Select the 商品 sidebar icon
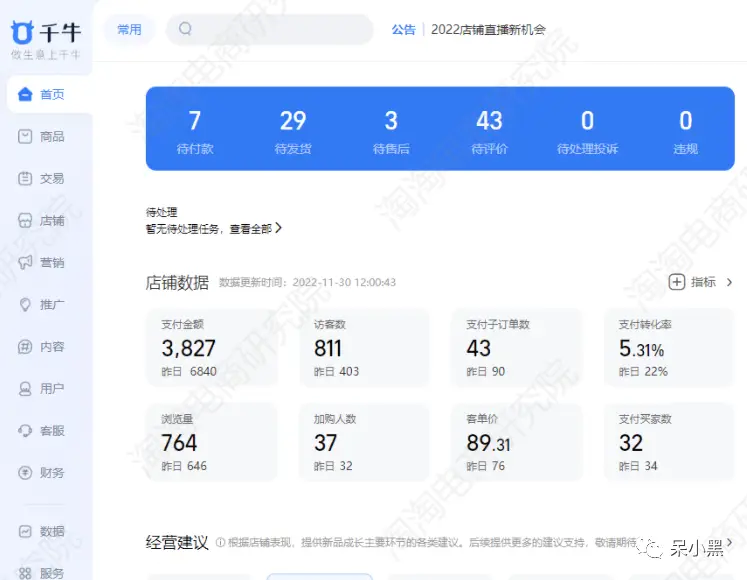 pos(25,136)
